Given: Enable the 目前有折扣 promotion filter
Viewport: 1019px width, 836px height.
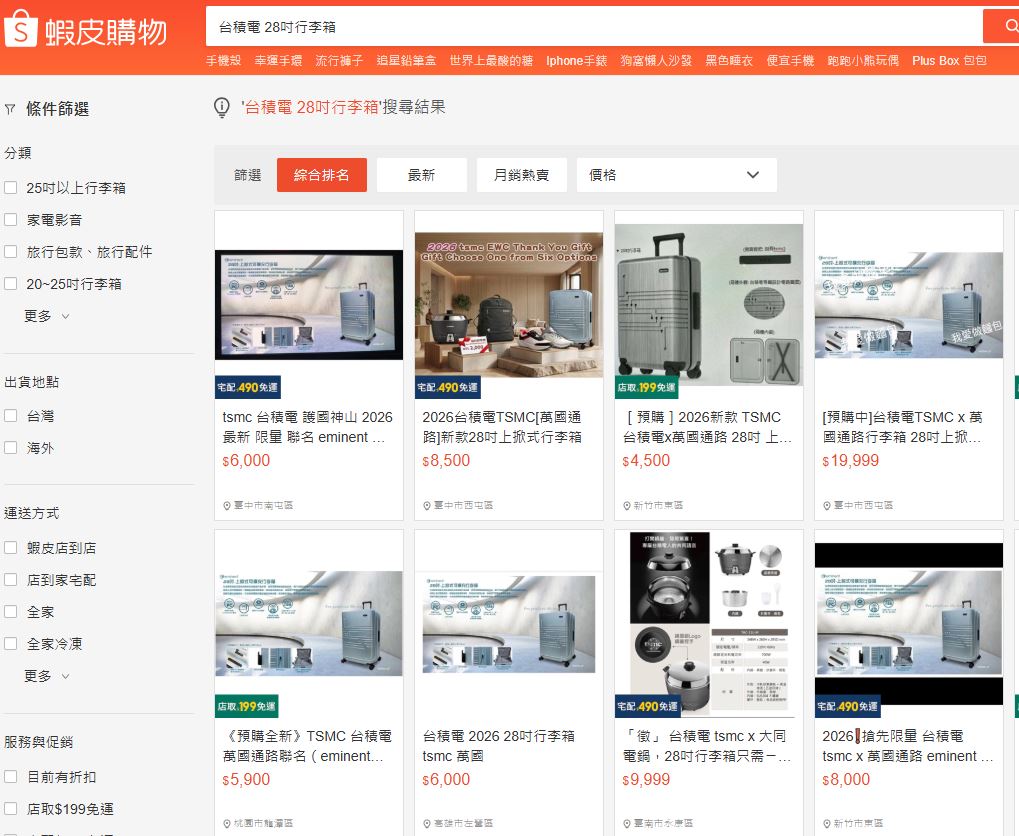Looking at the screenshot, I should 11,777.
